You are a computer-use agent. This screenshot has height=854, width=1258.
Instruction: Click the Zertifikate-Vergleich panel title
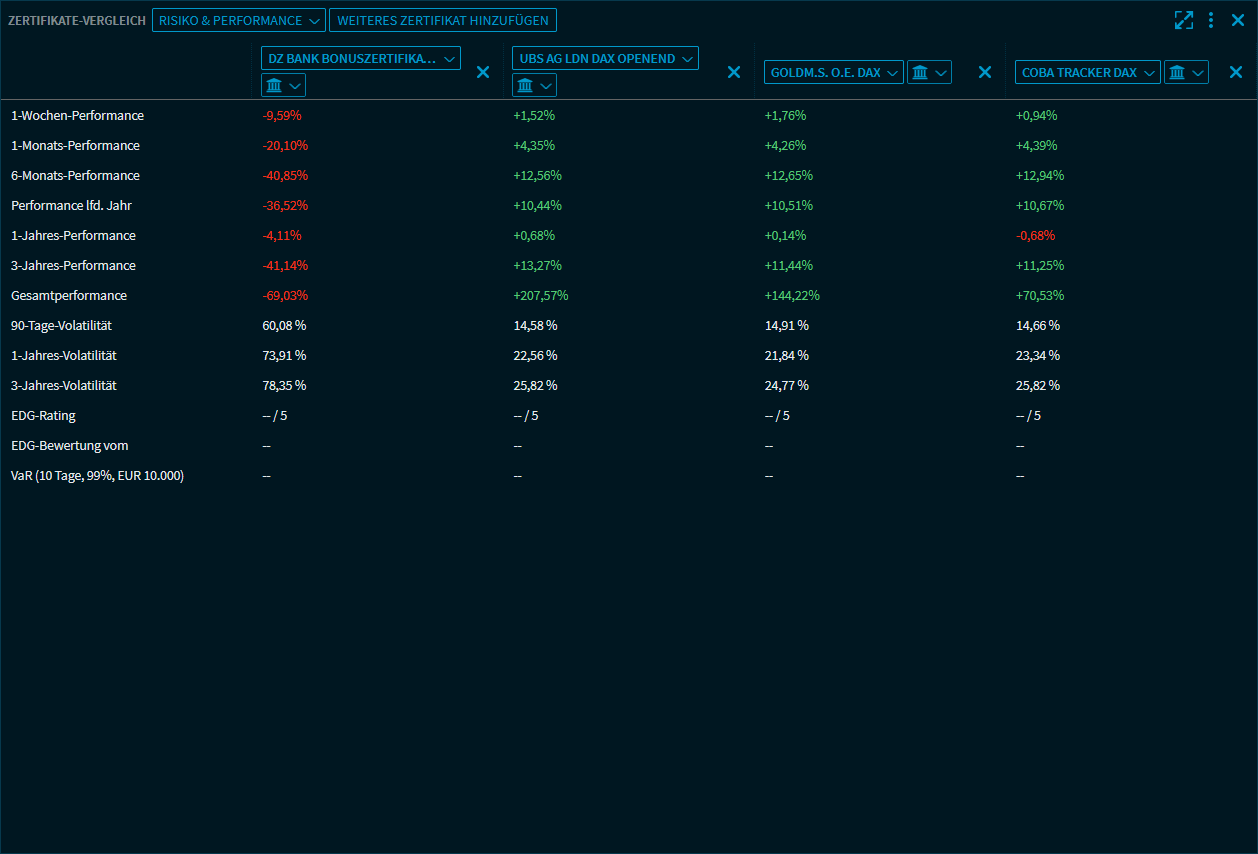[x=77, y=20]
